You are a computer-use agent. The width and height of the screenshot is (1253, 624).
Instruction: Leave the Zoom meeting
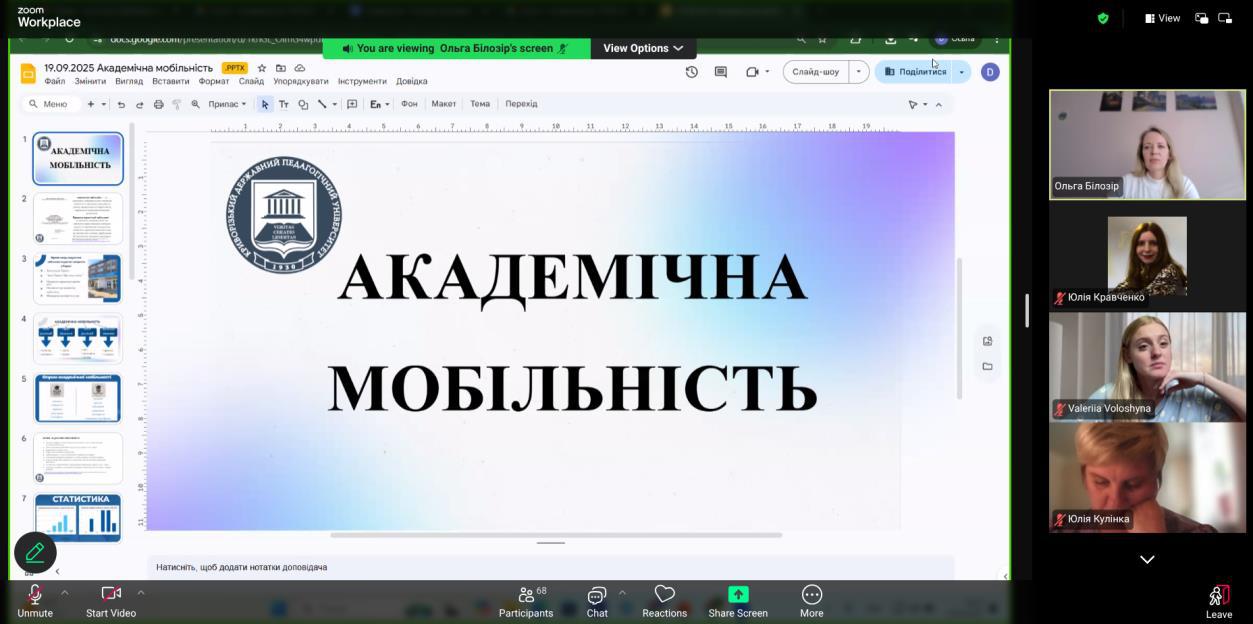pos(1218,601)
